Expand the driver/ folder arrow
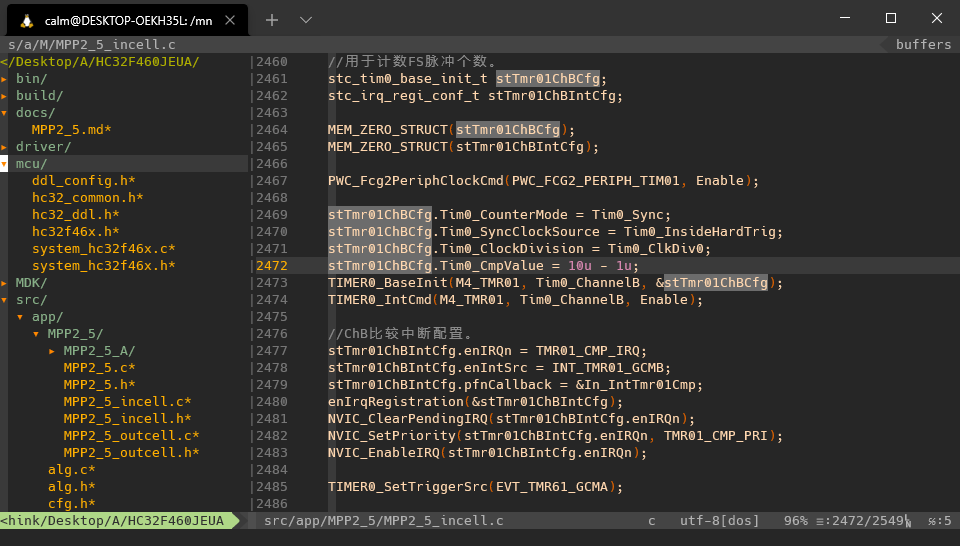Viewport: 960px width, 546px height. pyautogui.click(x=4, y=147)
